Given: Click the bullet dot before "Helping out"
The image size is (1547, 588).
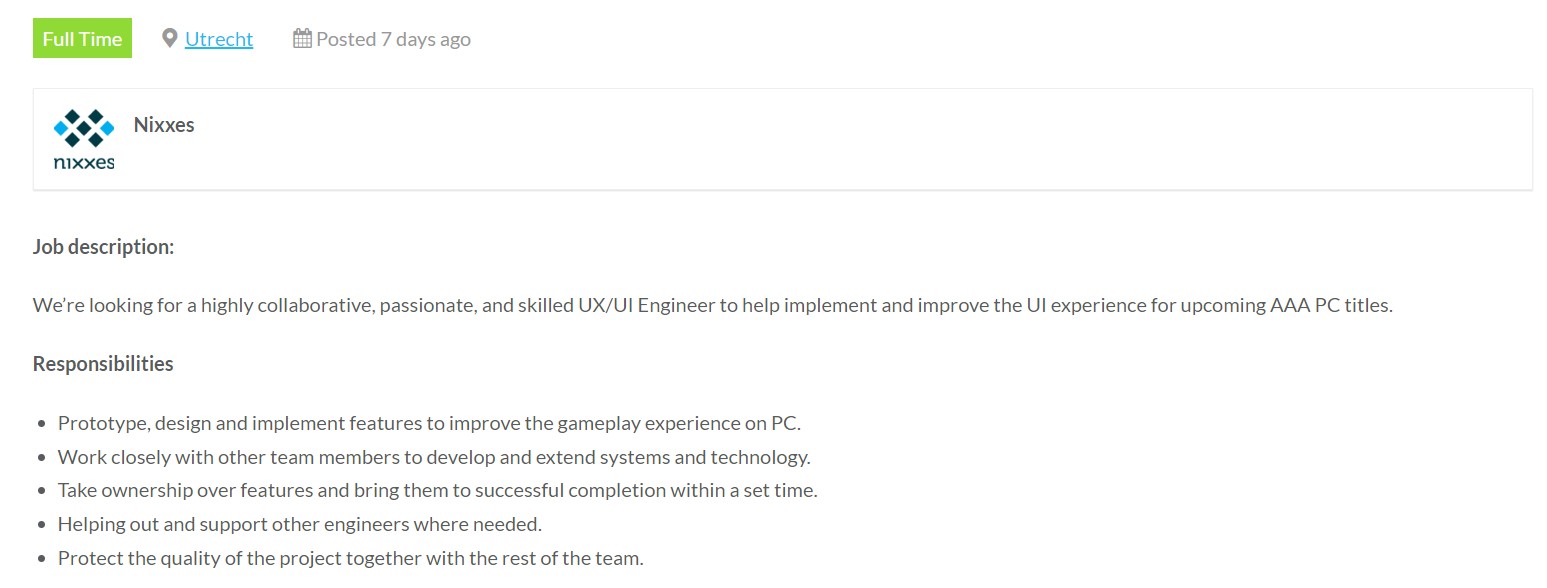Looking at the screenshot, I should (x=41, y=525).
